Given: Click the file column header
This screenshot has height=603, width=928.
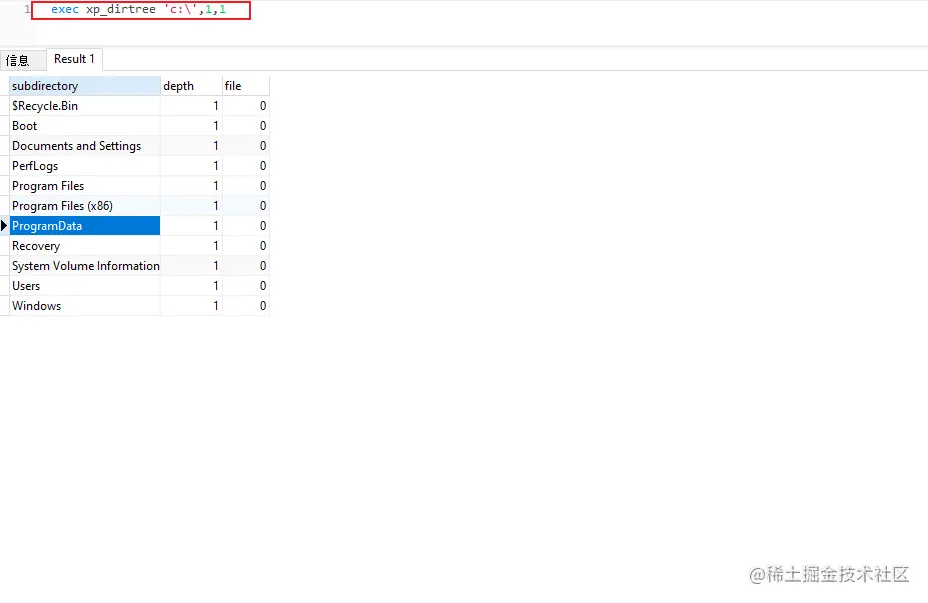Looking at the screenshot, I should (x=246, y=86).
